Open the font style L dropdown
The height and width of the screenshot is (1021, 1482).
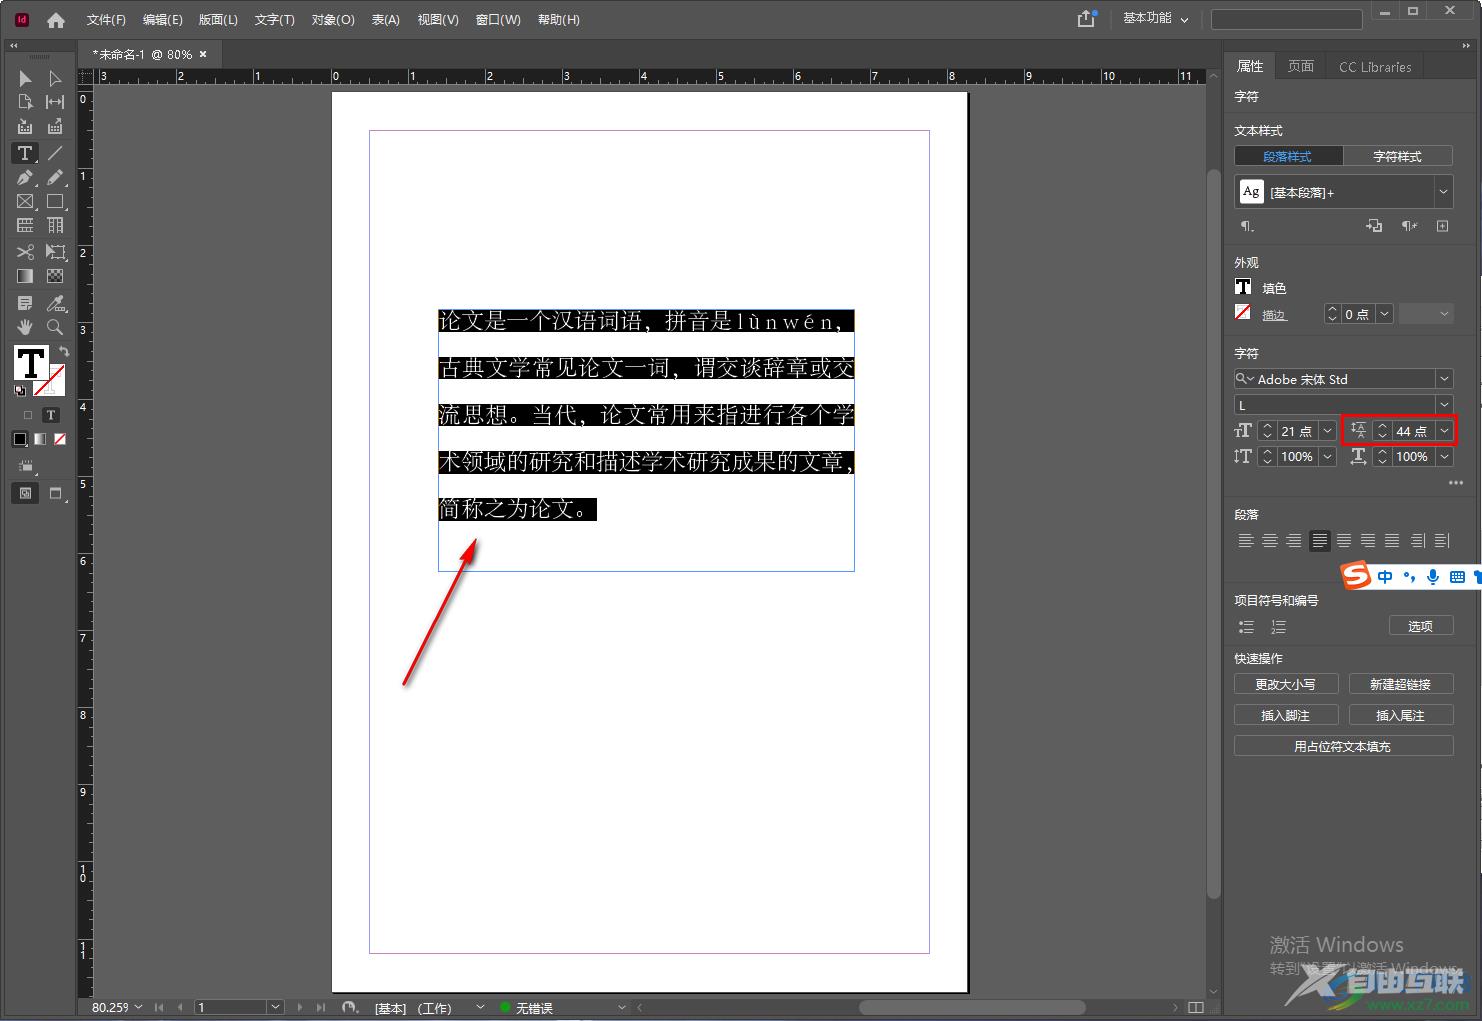coord(1443,405)
